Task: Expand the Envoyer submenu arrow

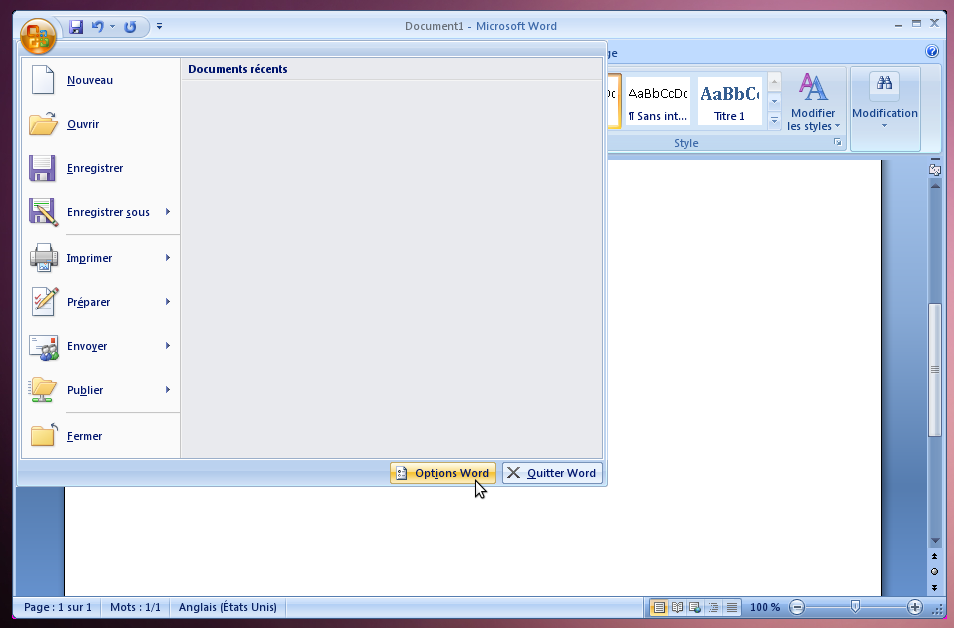Action: (168, 346)
